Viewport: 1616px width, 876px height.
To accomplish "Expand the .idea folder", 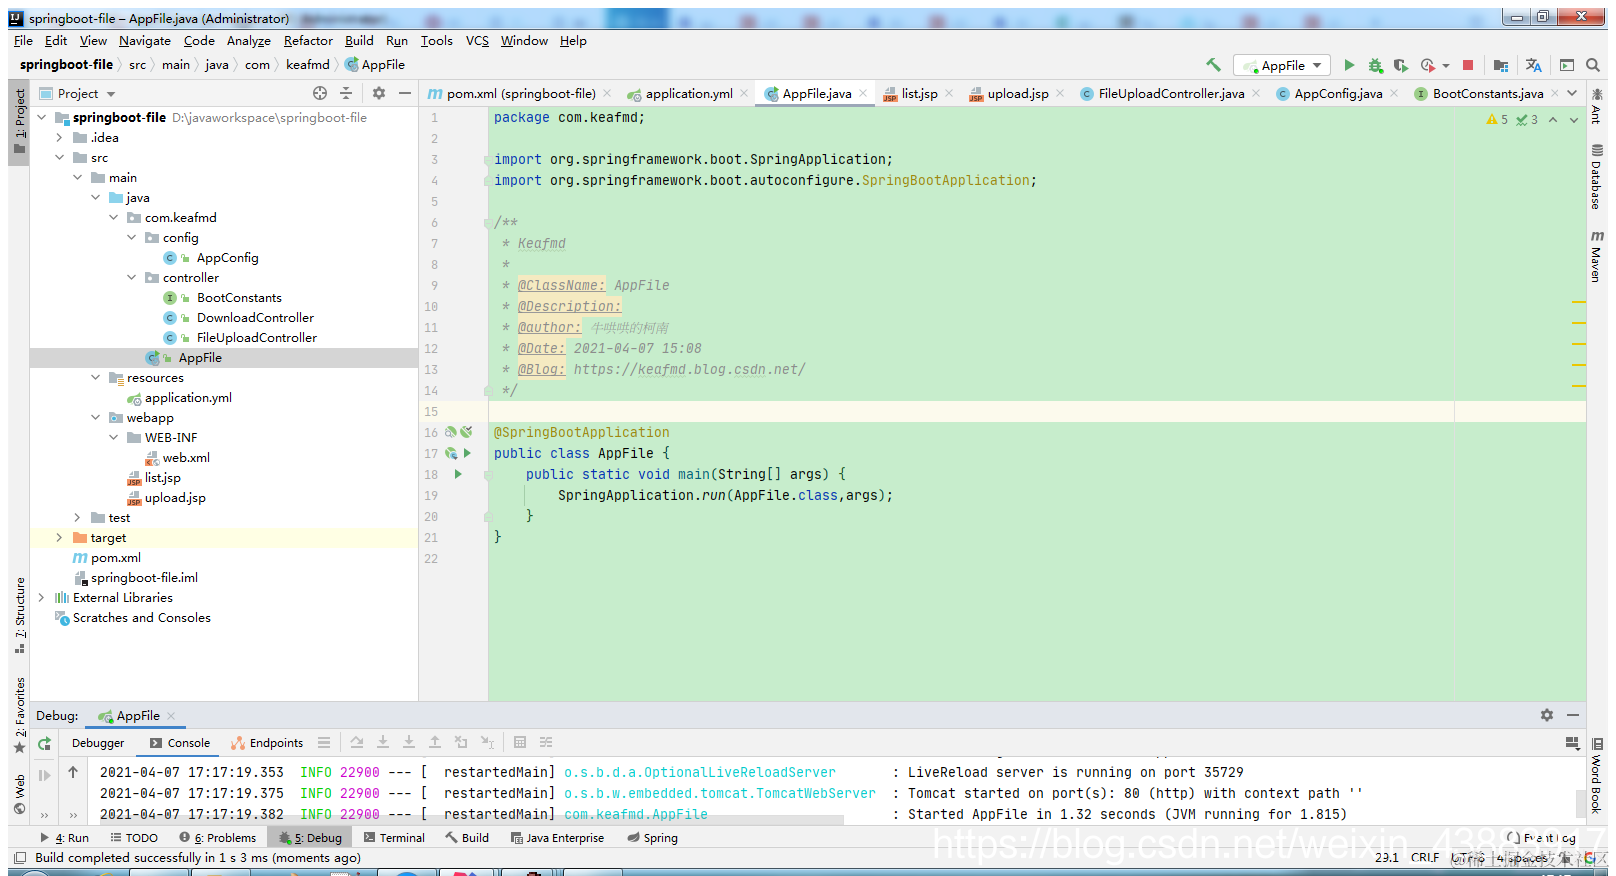I will coord(60,137).
